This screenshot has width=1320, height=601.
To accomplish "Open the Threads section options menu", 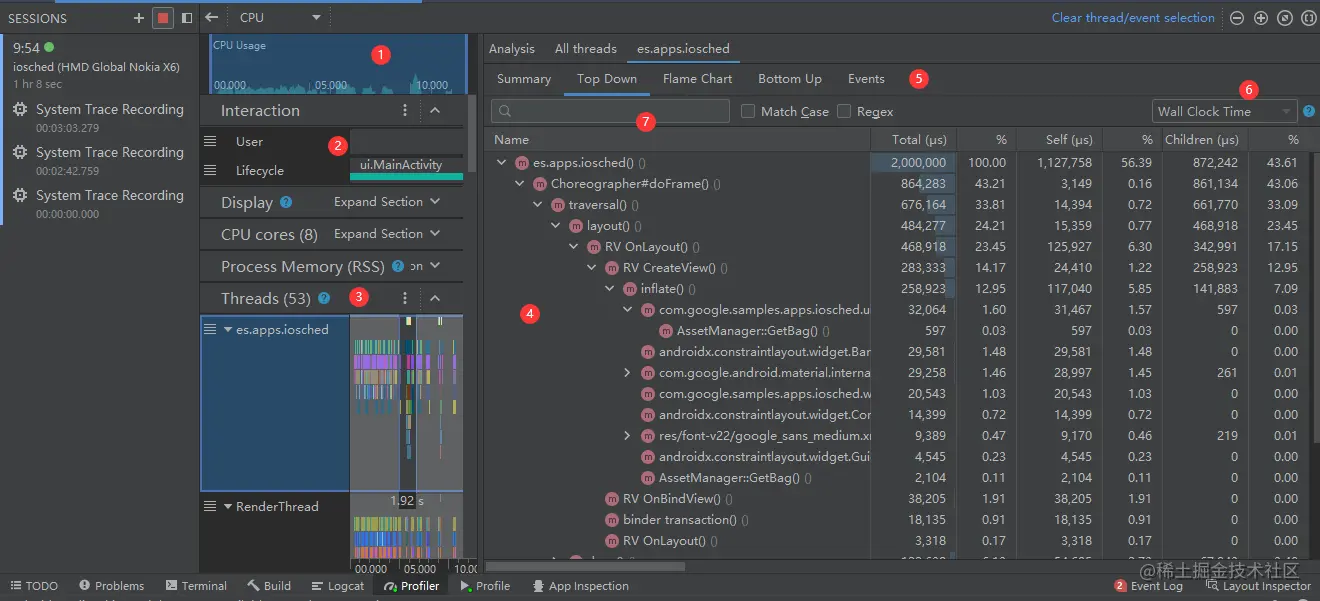I will [x=404, y=298].
